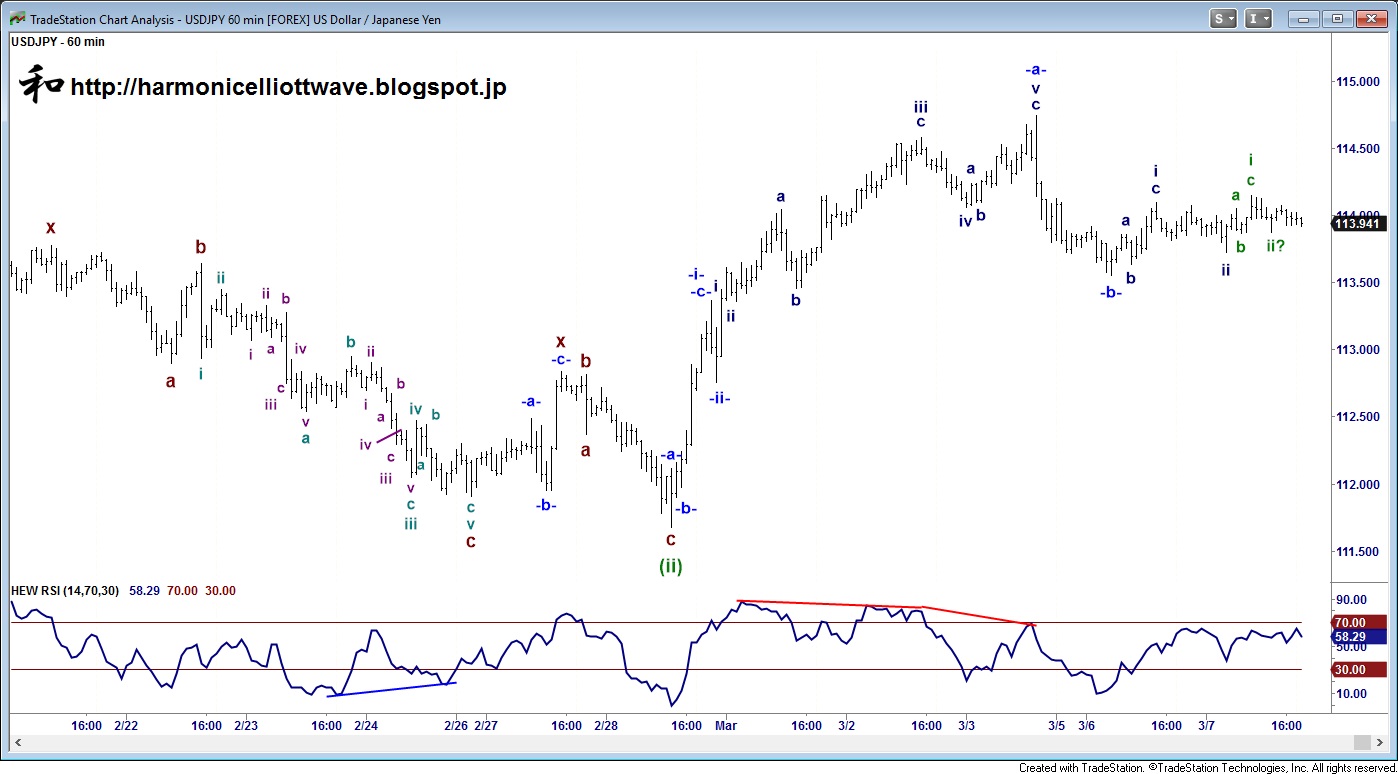Click the 113.941 current price tag
The height and width of the screenshot is (774, 1398).
pos(1359,223)
